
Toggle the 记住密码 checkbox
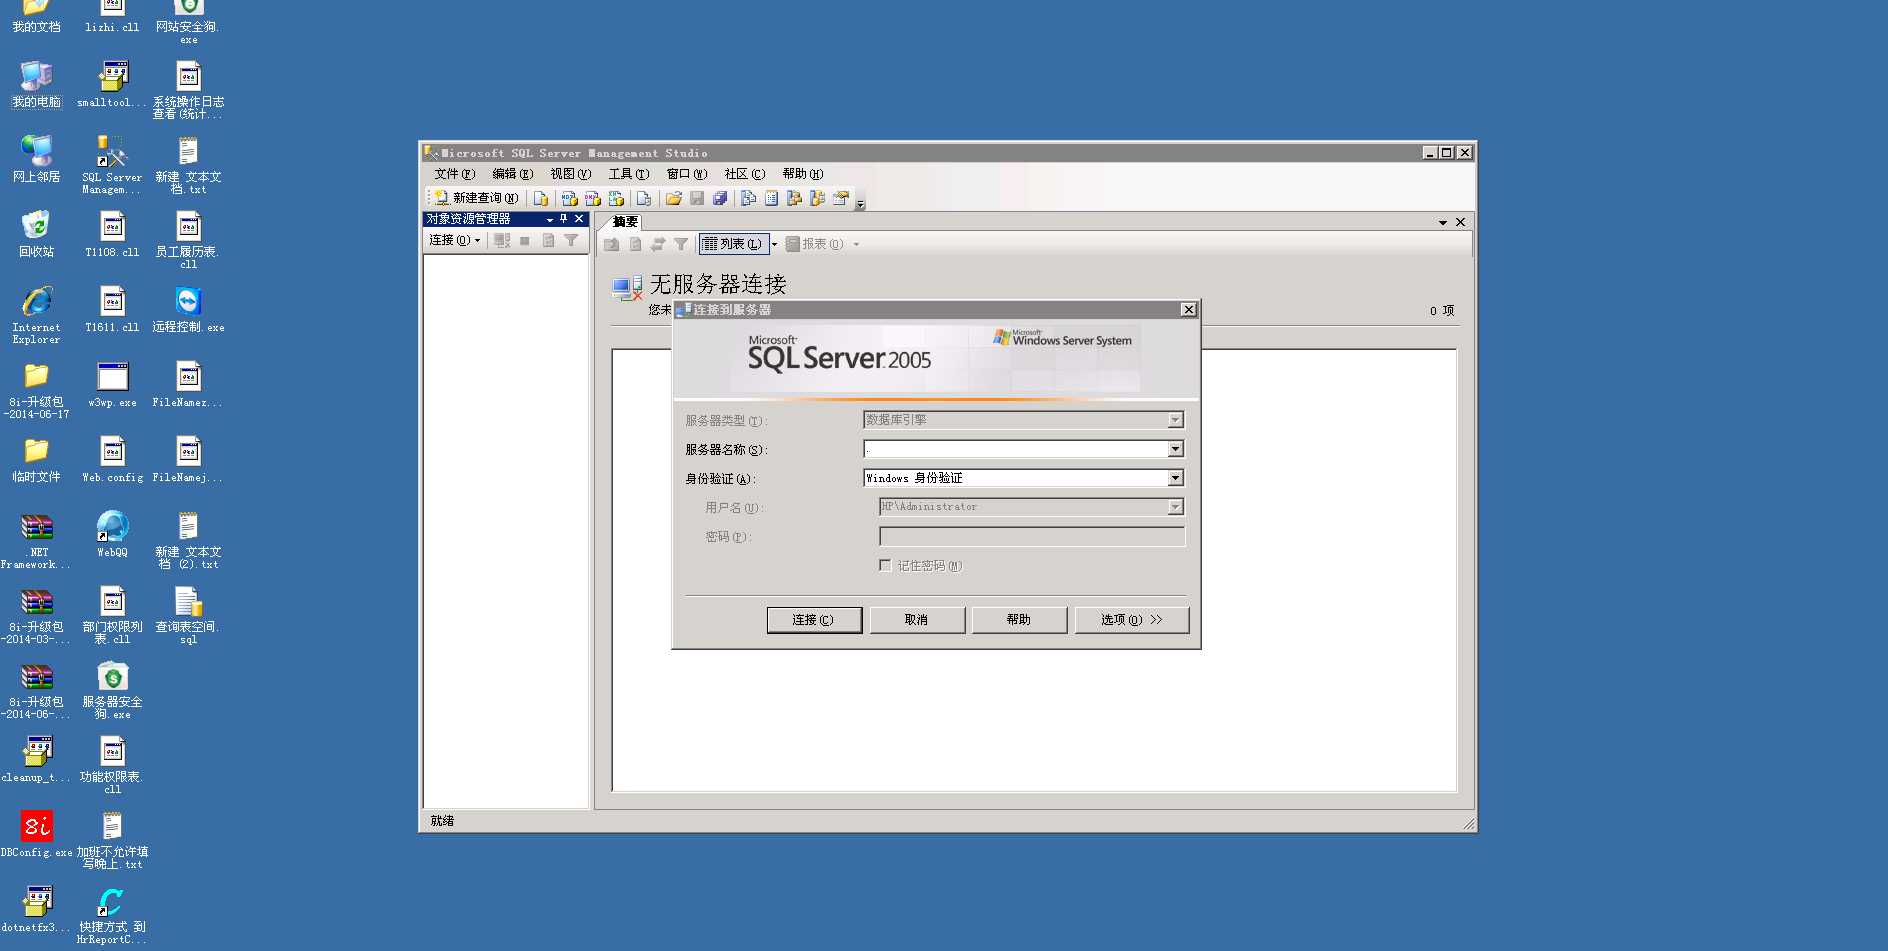(885, 566)
